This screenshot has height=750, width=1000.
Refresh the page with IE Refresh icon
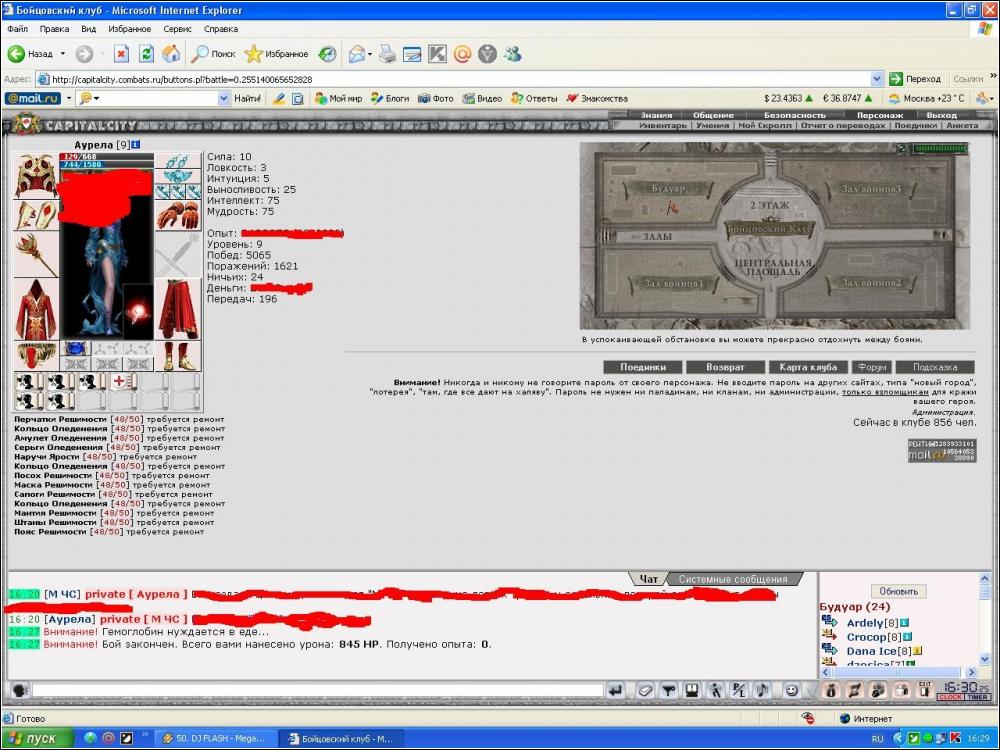pos(146,54)
